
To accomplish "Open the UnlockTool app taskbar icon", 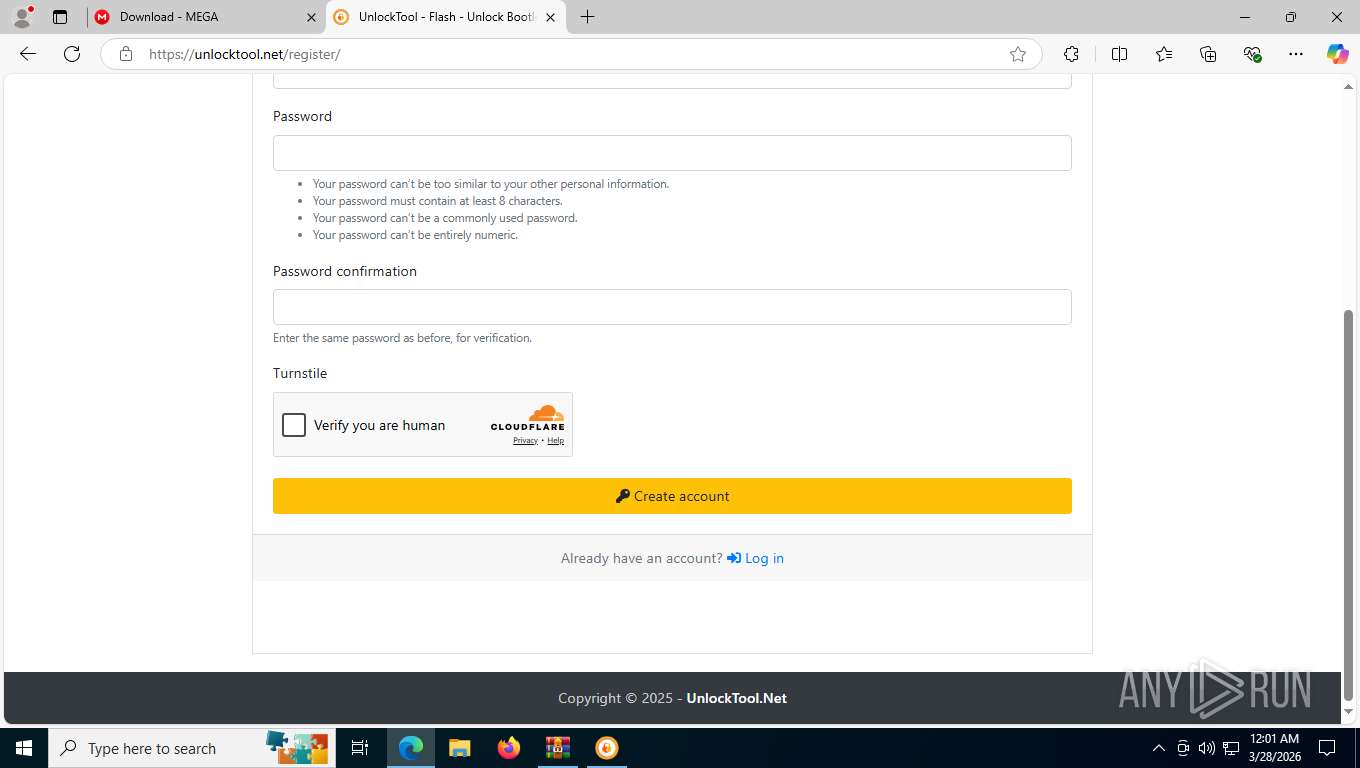I will click(x=606, y=748).
